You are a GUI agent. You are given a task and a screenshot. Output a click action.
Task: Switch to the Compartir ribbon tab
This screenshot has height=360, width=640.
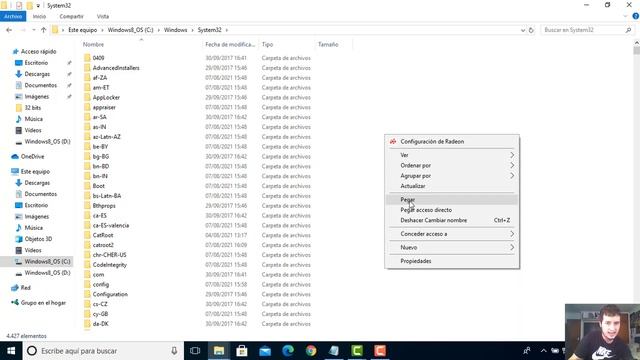[x=71, y=16]
